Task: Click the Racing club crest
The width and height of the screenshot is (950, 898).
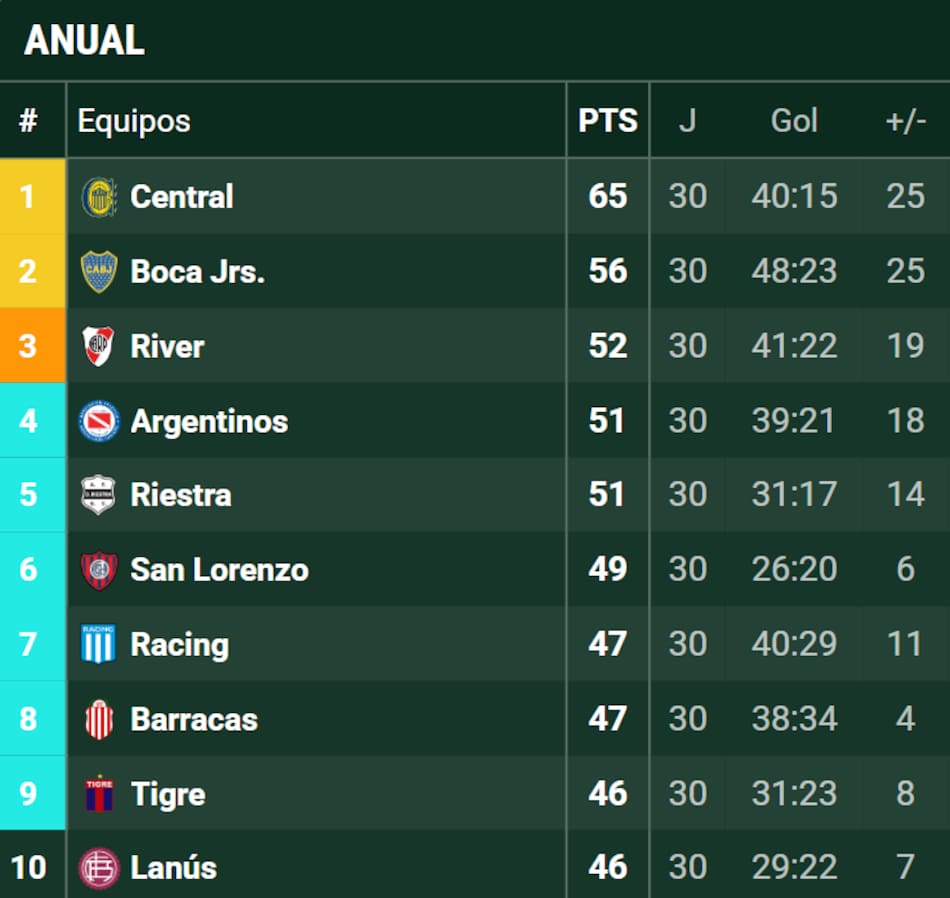Action: point(99,644)
